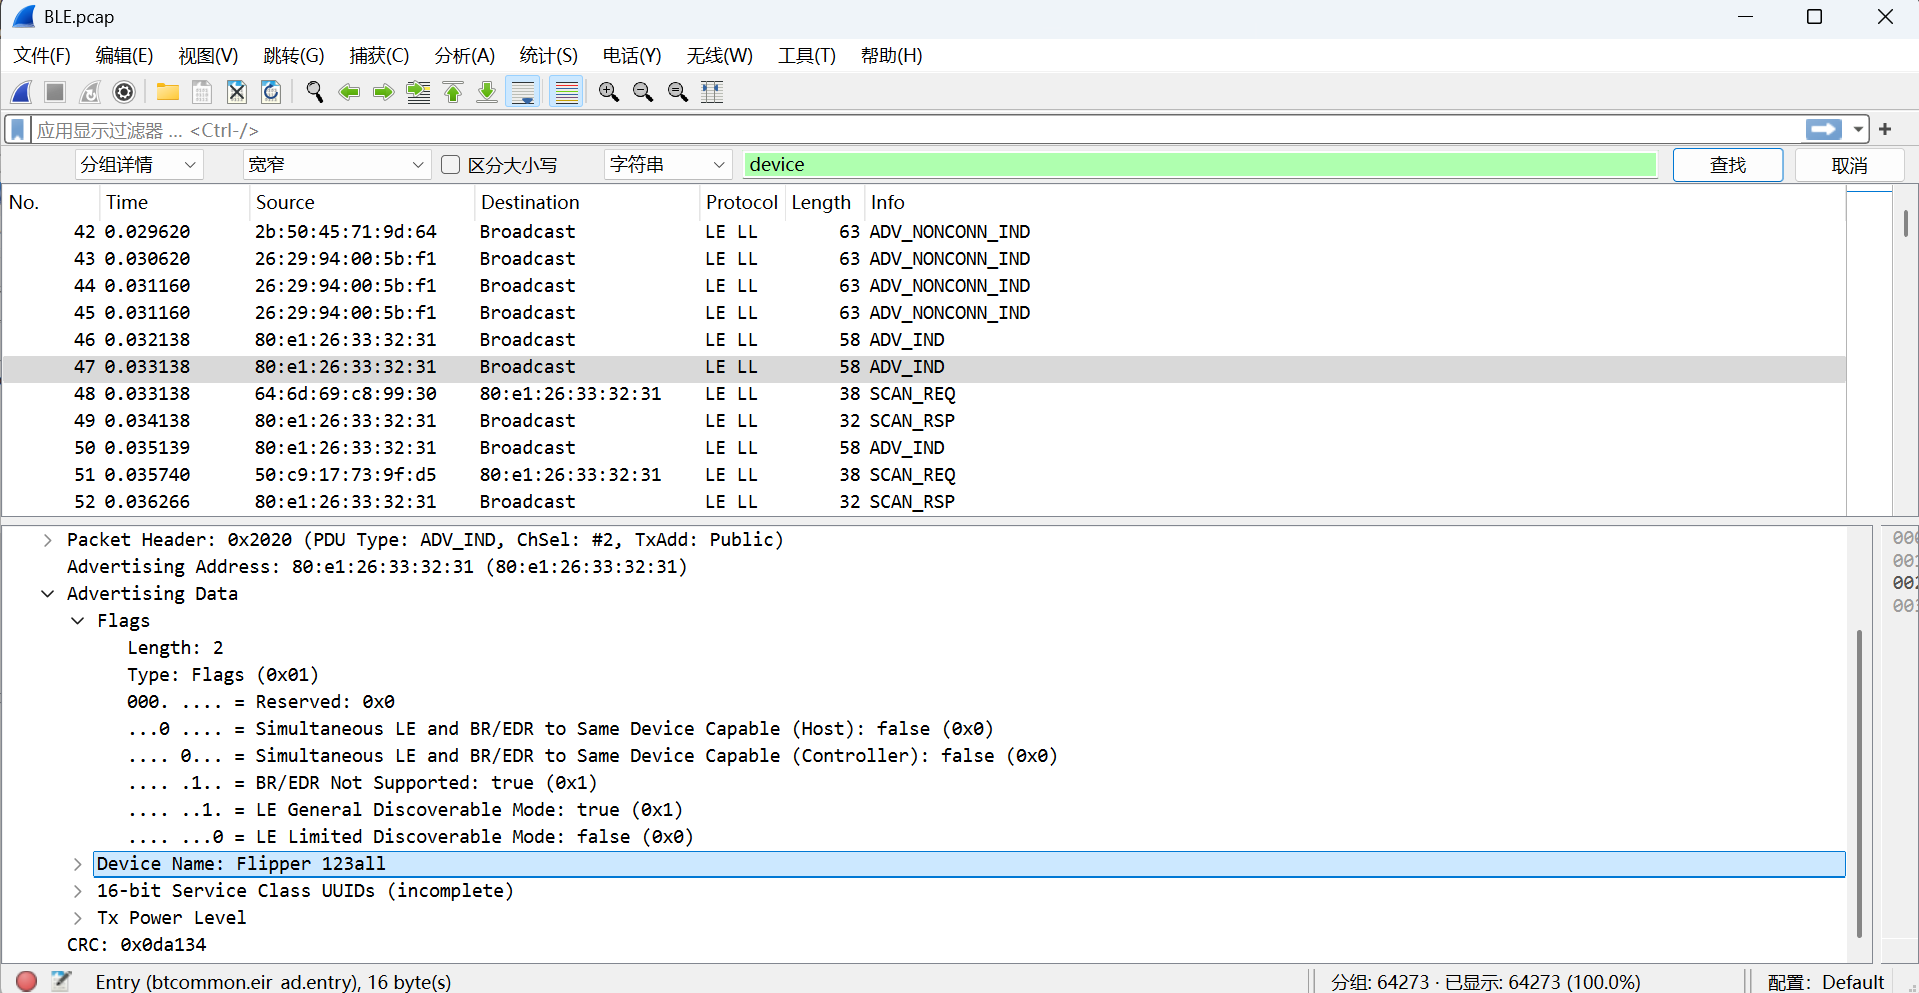Open capture options gear icon

(124, 92)
